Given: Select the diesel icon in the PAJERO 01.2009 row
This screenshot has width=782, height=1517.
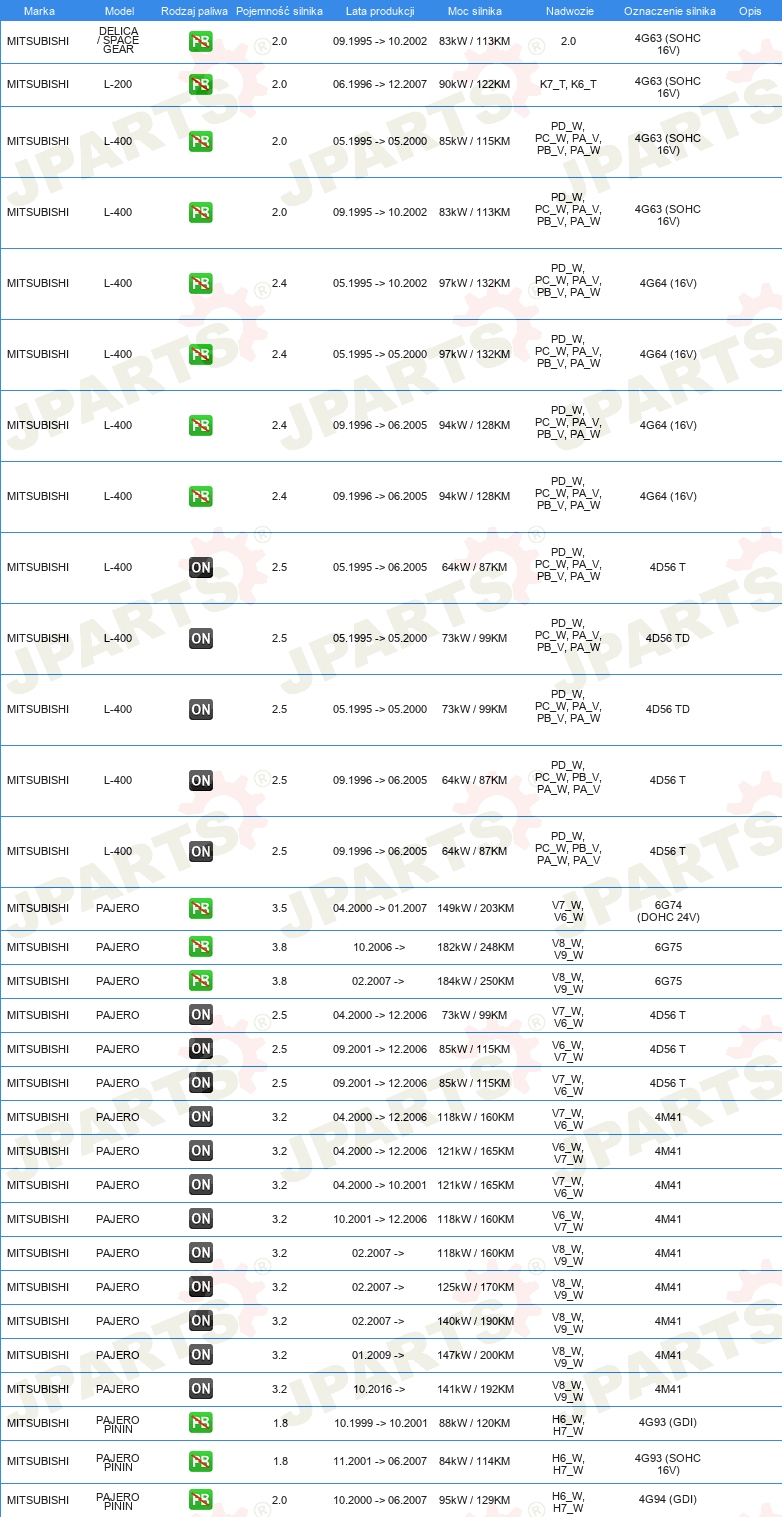Looking at the screenshot, I should (x=200, y=1354).
